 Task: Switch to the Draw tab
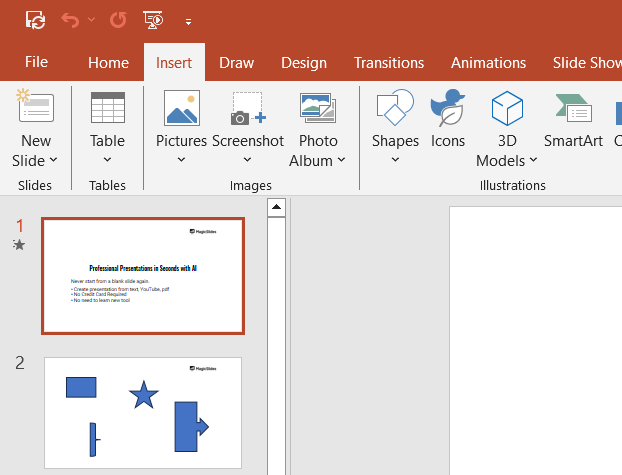pyautogui.click(x=236, y=63)
